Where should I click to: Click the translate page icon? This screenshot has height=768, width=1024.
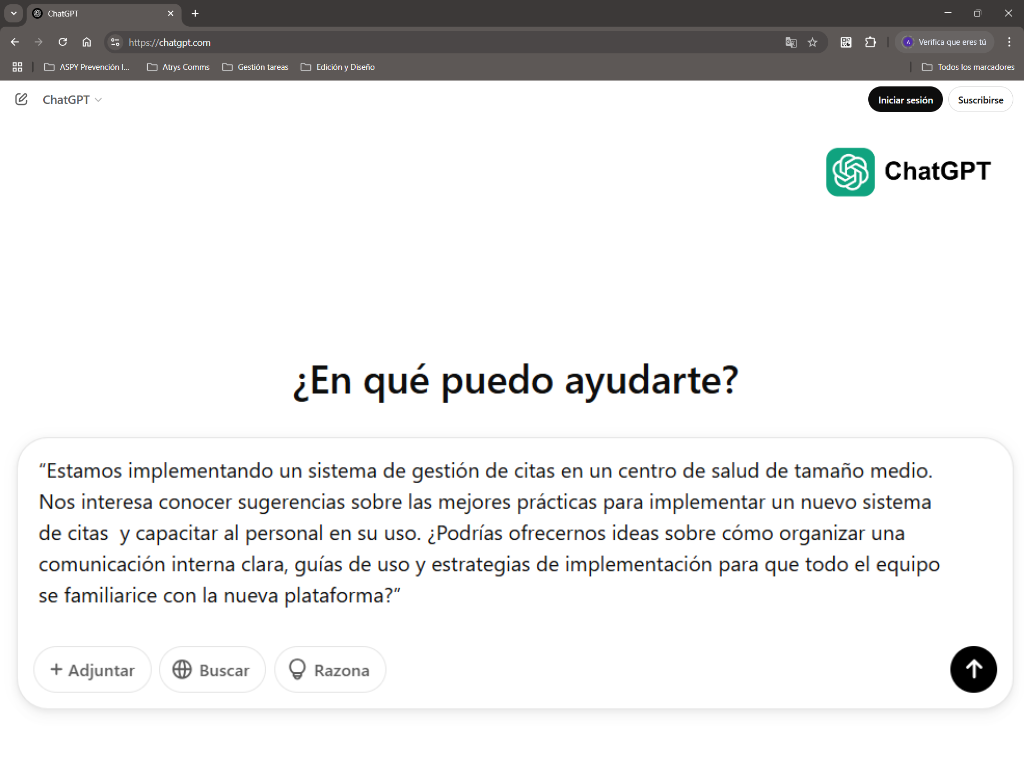click(791, 42)
